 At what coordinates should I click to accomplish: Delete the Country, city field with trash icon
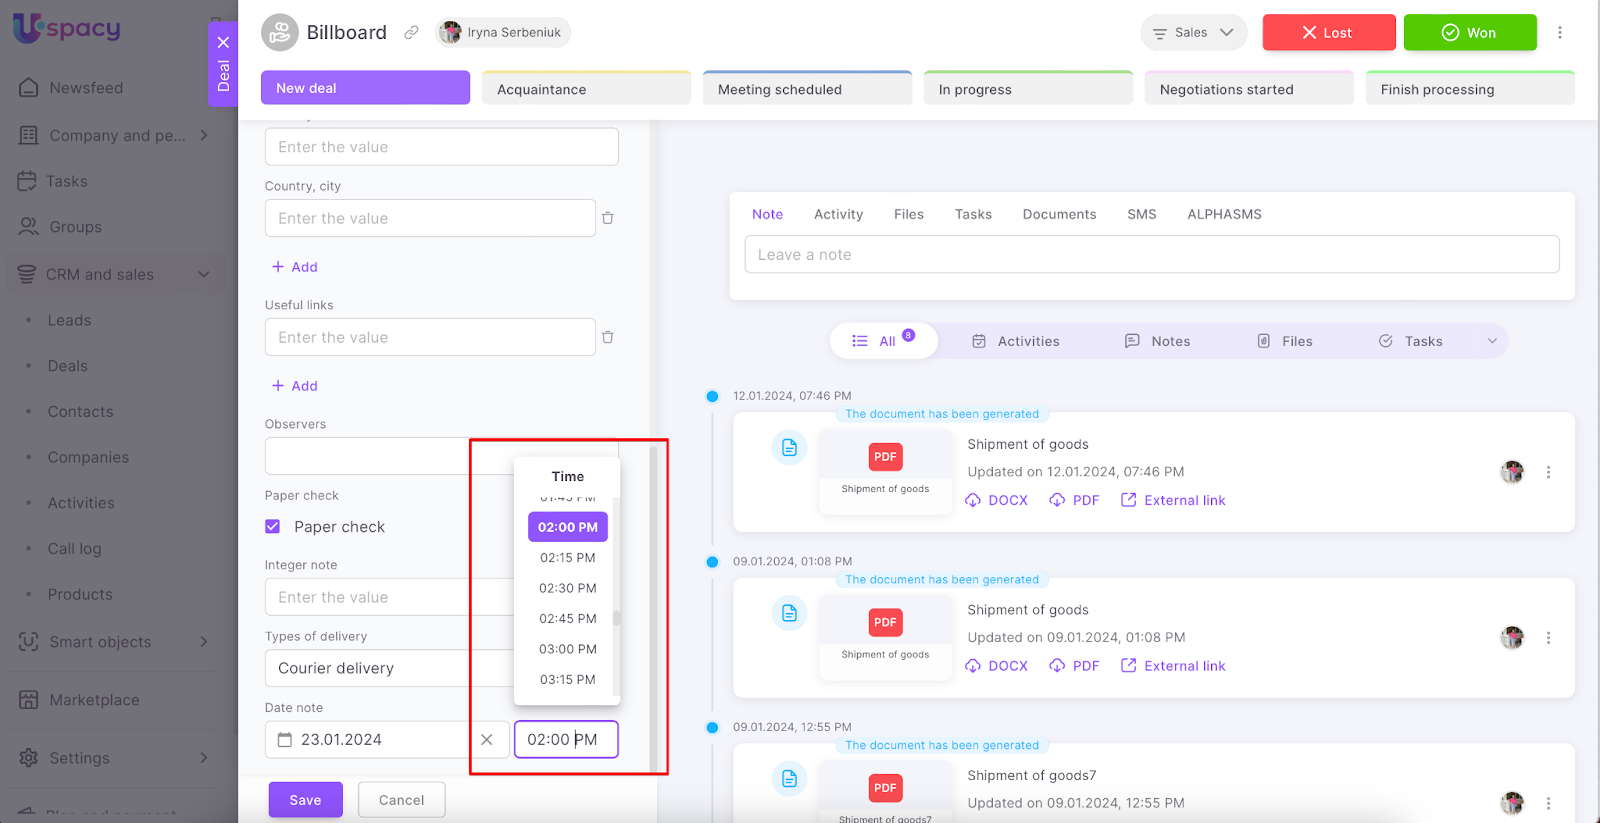coord(607,218)
